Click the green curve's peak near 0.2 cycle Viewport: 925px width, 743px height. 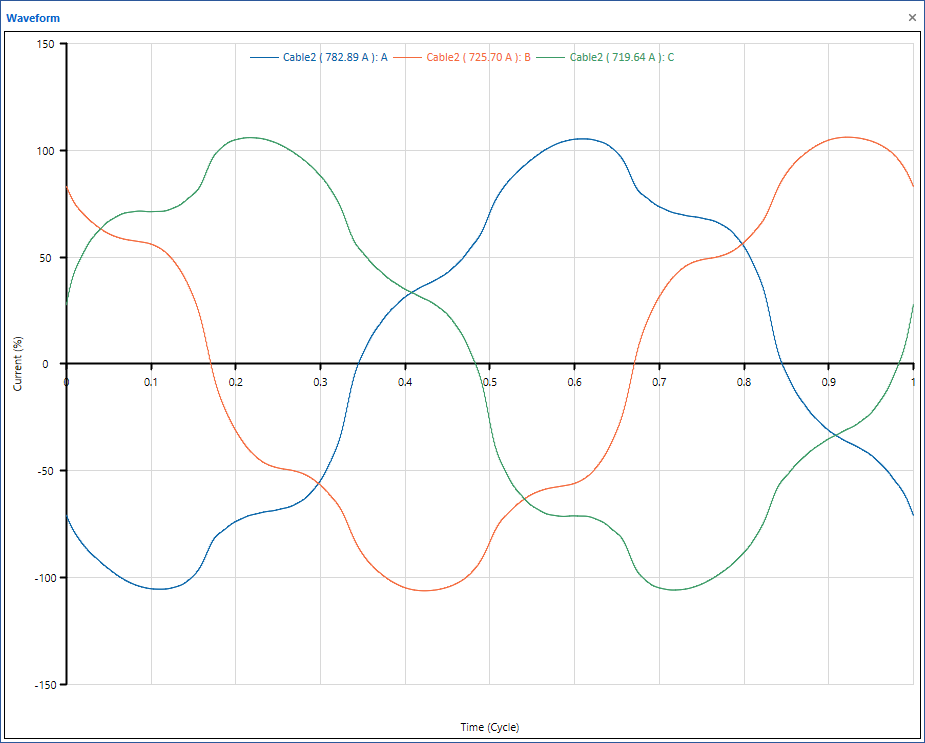248,137
